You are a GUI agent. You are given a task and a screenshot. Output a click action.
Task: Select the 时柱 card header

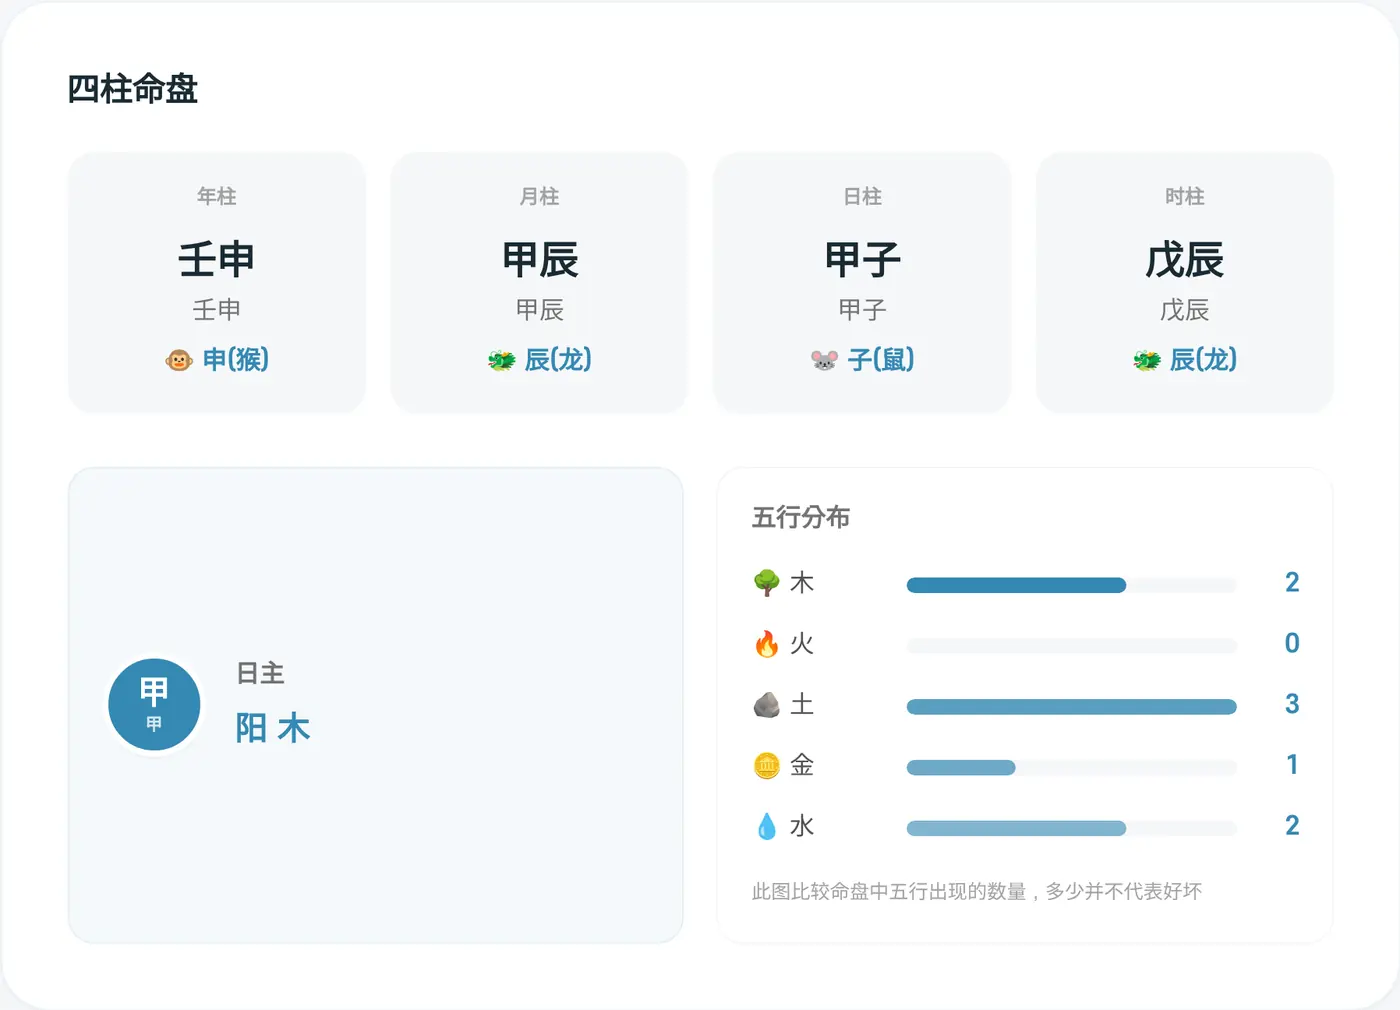(x=1185, y=197)
